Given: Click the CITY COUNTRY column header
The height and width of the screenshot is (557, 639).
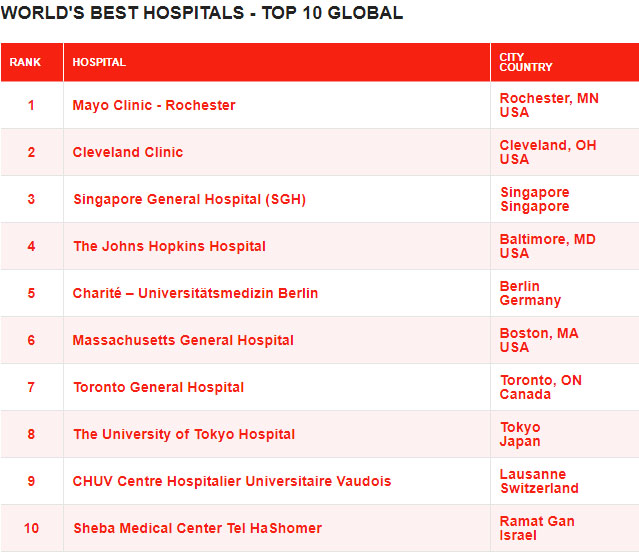Looking at the screenshot, I should tap(526, 62).
